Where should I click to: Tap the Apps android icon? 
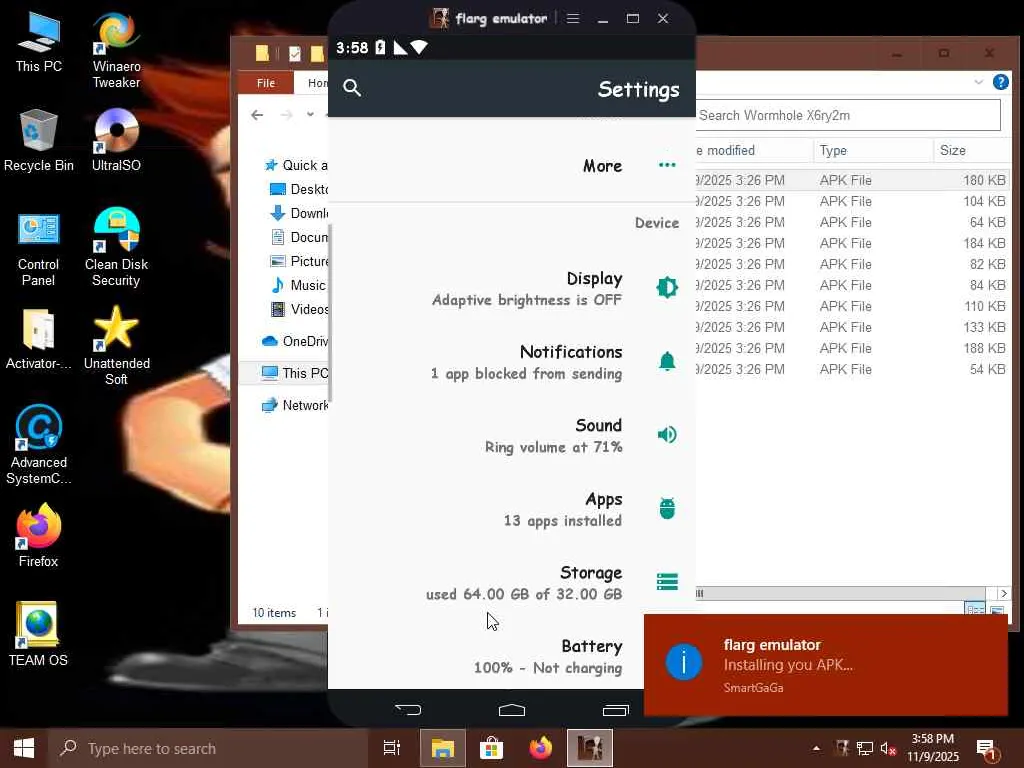pyautogui.click(x=667, y=508)
